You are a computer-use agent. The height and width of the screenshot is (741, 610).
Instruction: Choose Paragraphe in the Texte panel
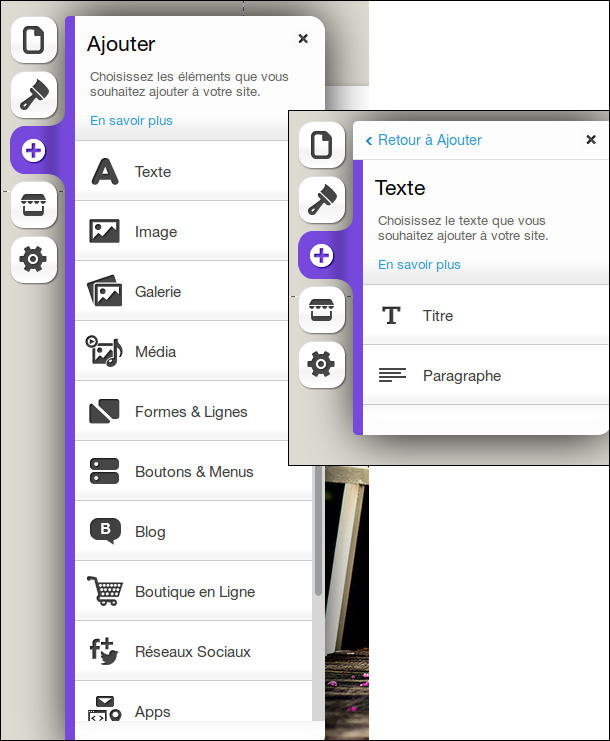pyautogui.click(x=461, y=376)
